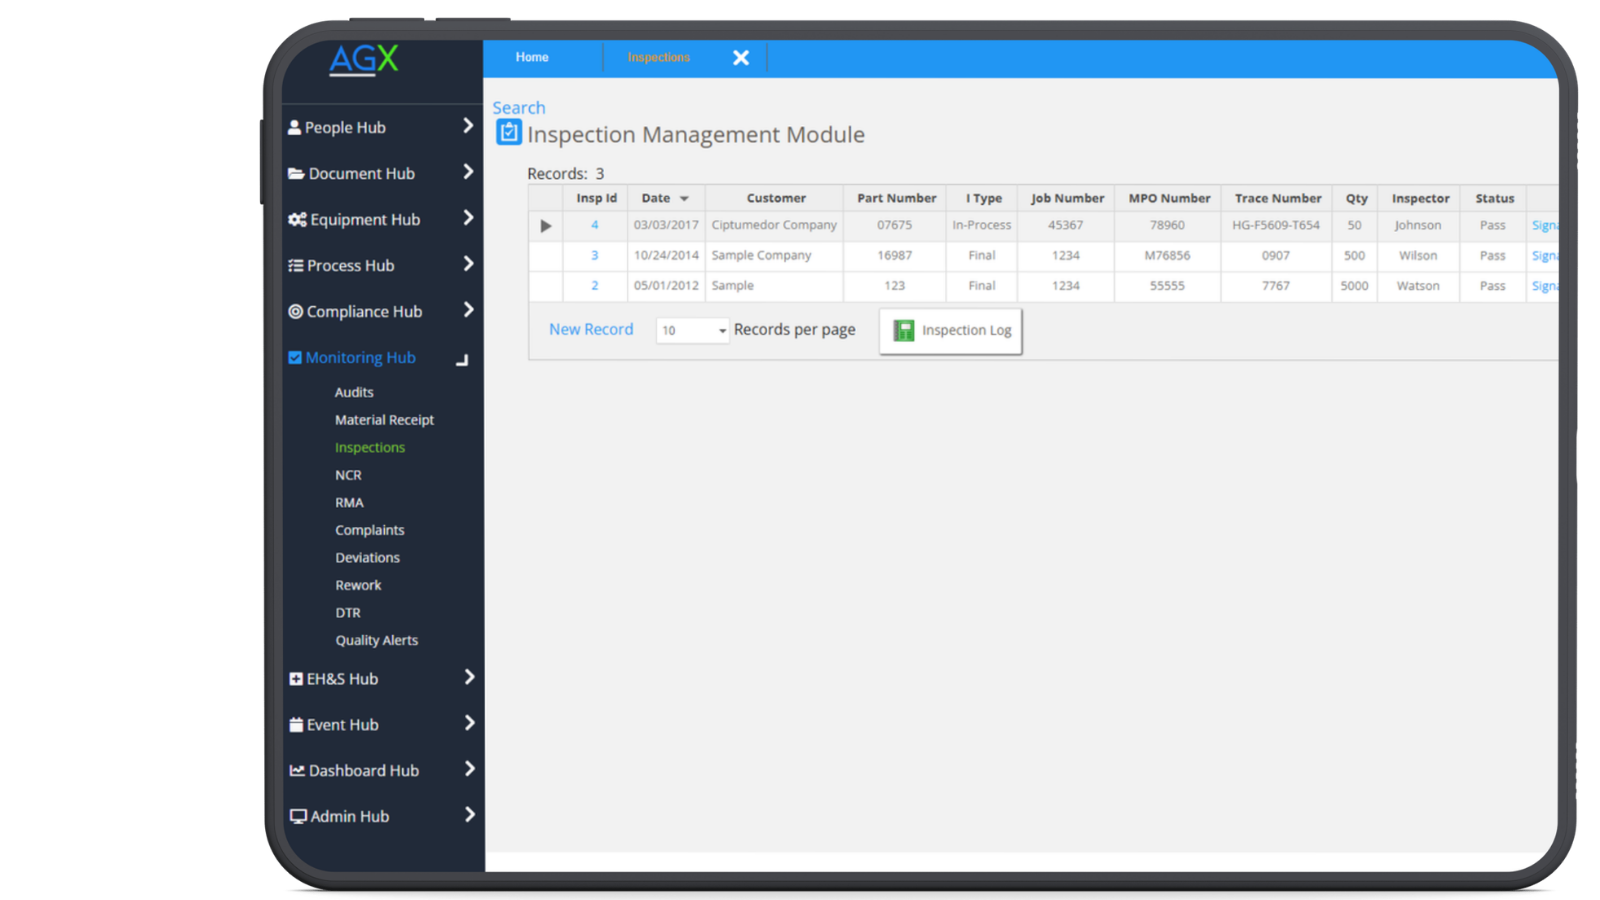The height and width of the screenshot is (900, 1600).
Task: Expand the Event Hub chevron
Action: pyautogui.click(x=469, y=723)
